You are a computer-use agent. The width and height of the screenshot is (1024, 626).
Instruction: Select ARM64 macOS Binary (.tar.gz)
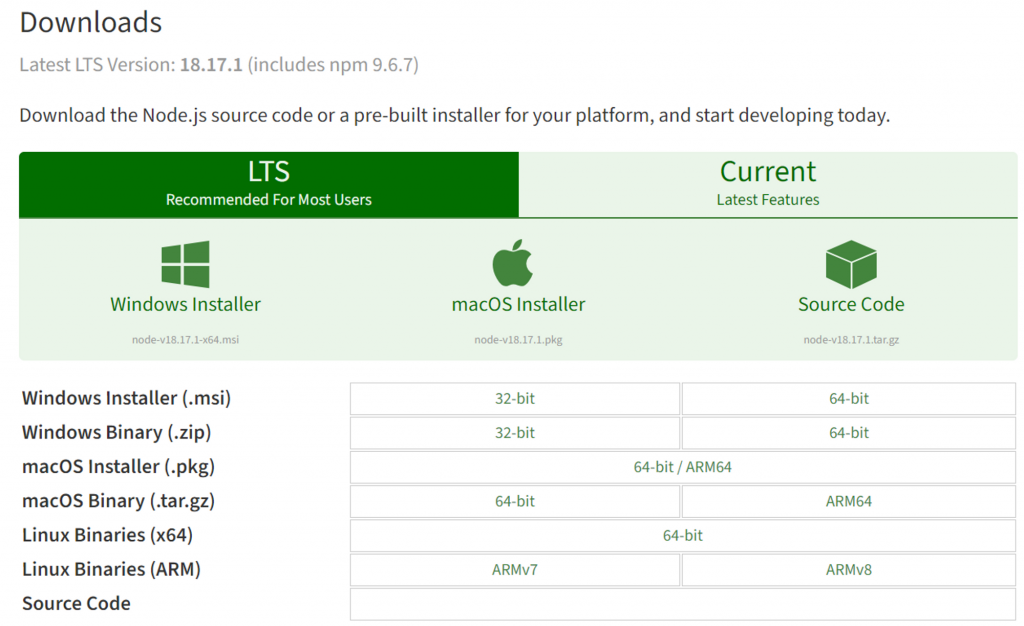[849, 501]
